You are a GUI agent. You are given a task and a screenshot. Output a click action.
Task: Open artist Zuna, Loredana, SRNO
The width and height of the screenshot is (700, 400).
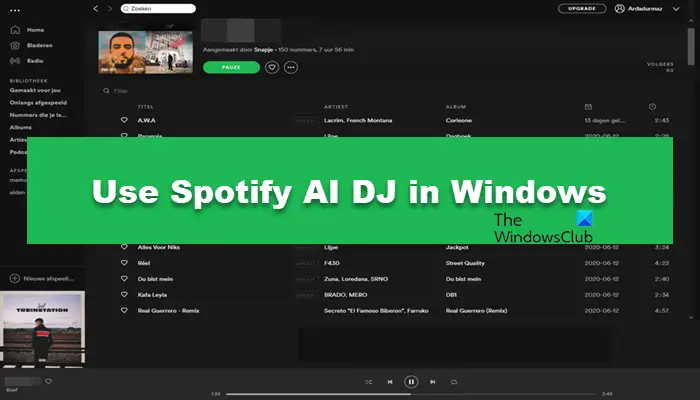pos(356,279)
